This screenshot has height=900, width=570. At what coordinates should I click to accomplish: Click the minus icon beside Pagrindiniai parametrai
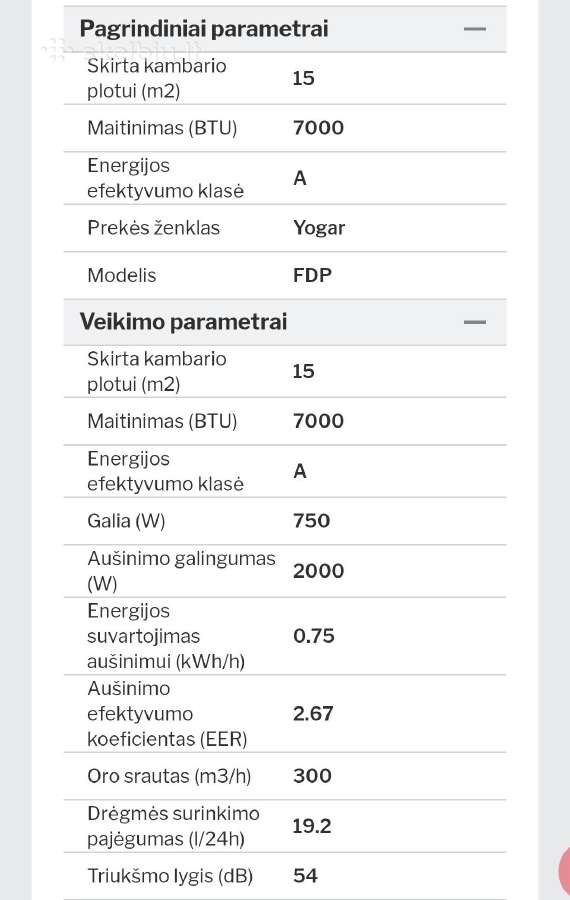pos(474,29)
